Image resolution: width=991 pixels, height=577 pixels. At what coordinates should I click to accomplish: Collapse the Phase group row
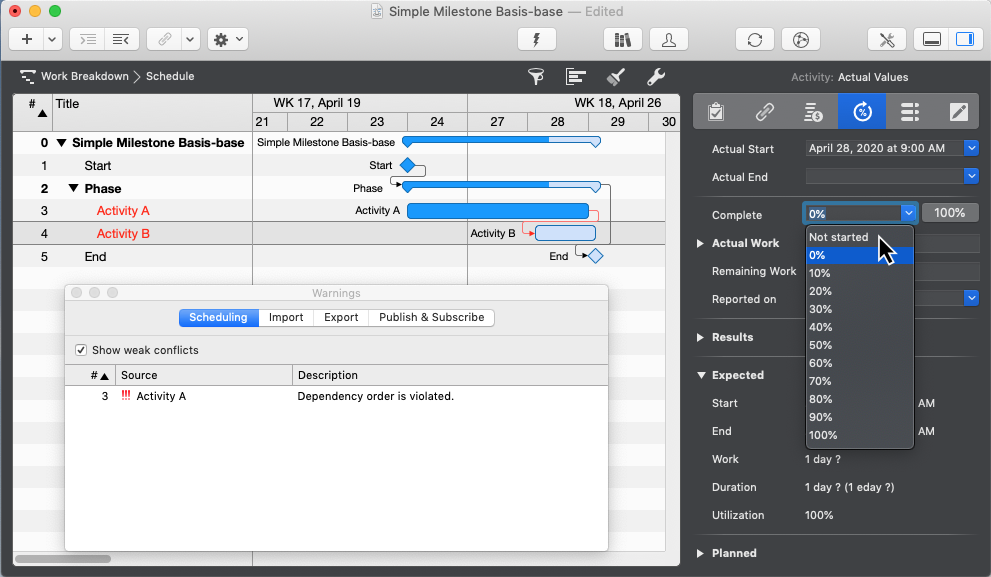[x=73, y=188]
